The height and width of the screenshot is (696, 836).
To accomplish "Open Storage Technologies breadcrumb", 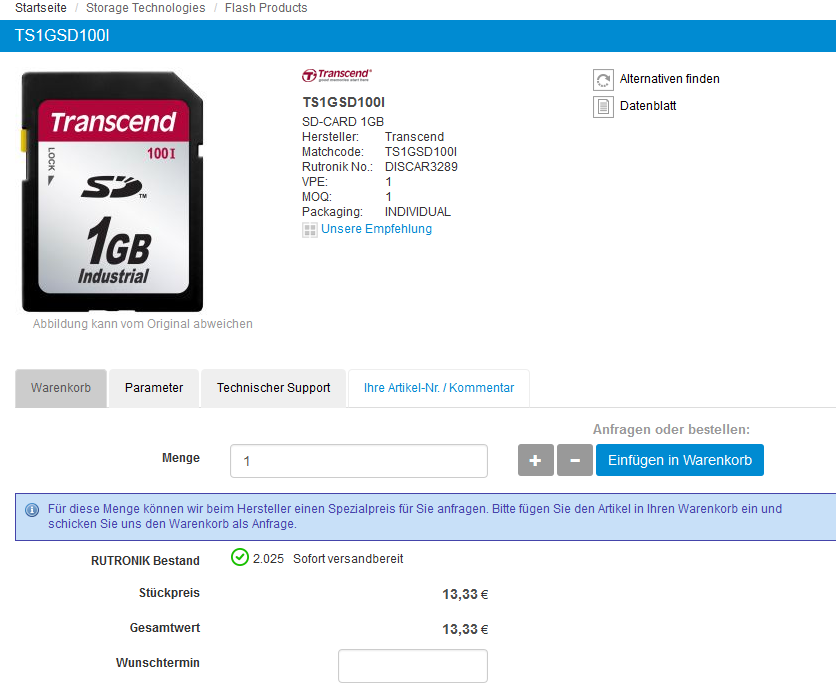I will coord(146,8).
